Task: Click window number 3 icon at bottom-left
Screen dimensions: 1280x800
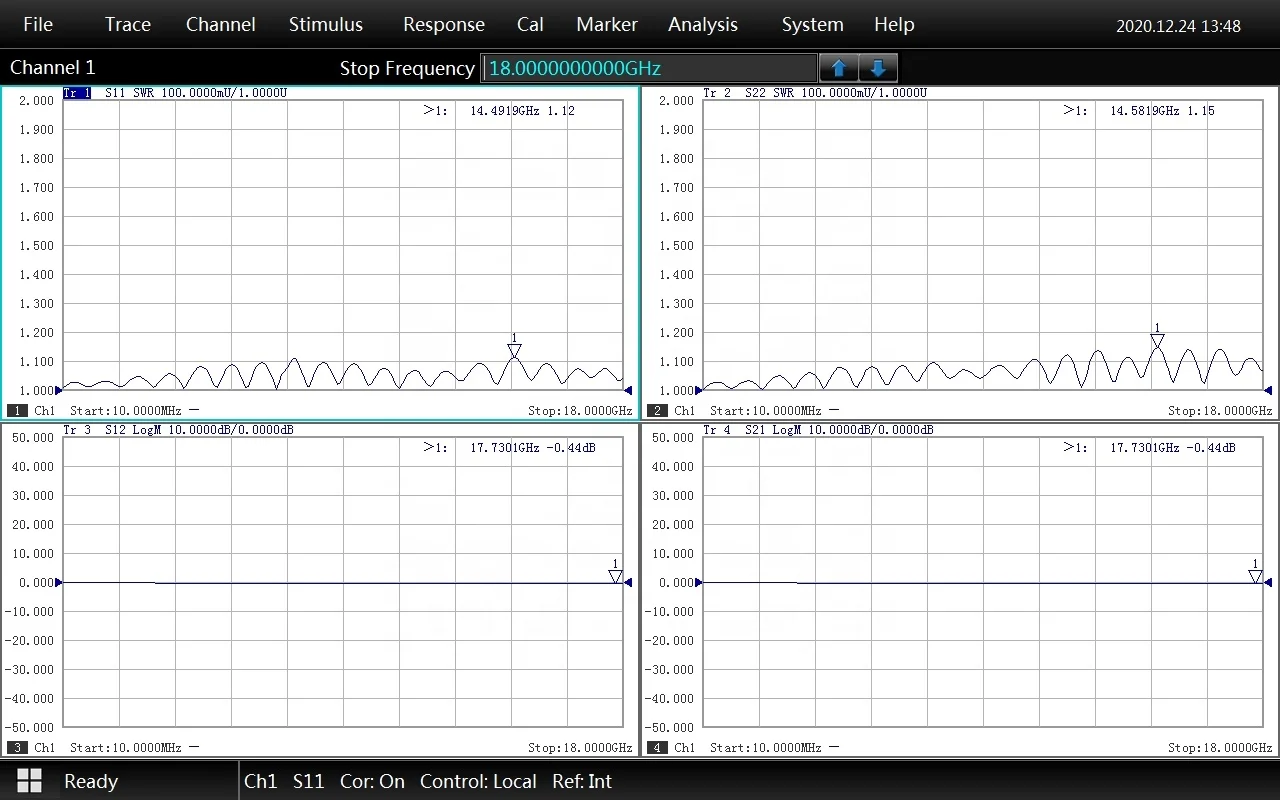Action: coord(16,748)
